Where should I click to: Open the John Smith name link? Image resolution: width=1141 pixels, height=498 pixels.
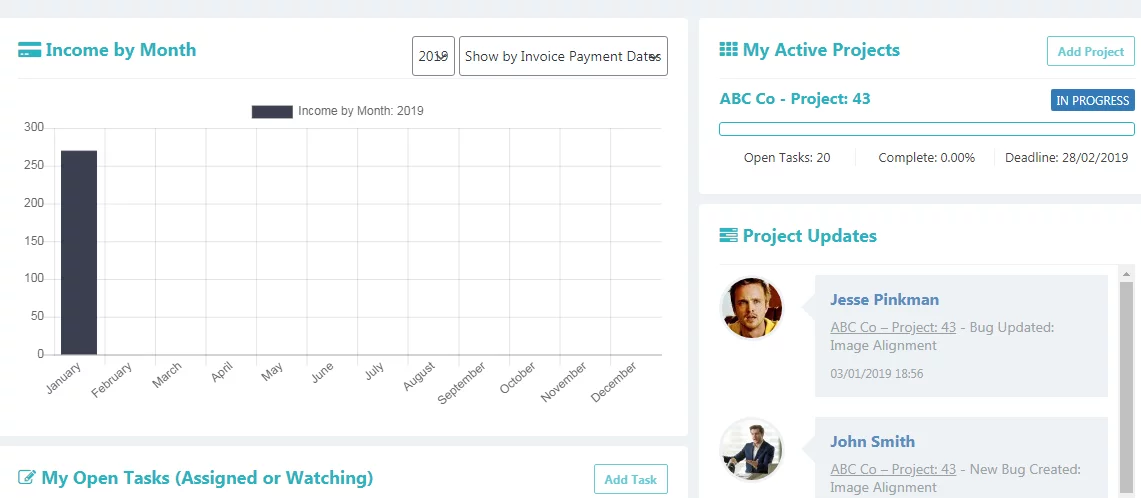872,441
